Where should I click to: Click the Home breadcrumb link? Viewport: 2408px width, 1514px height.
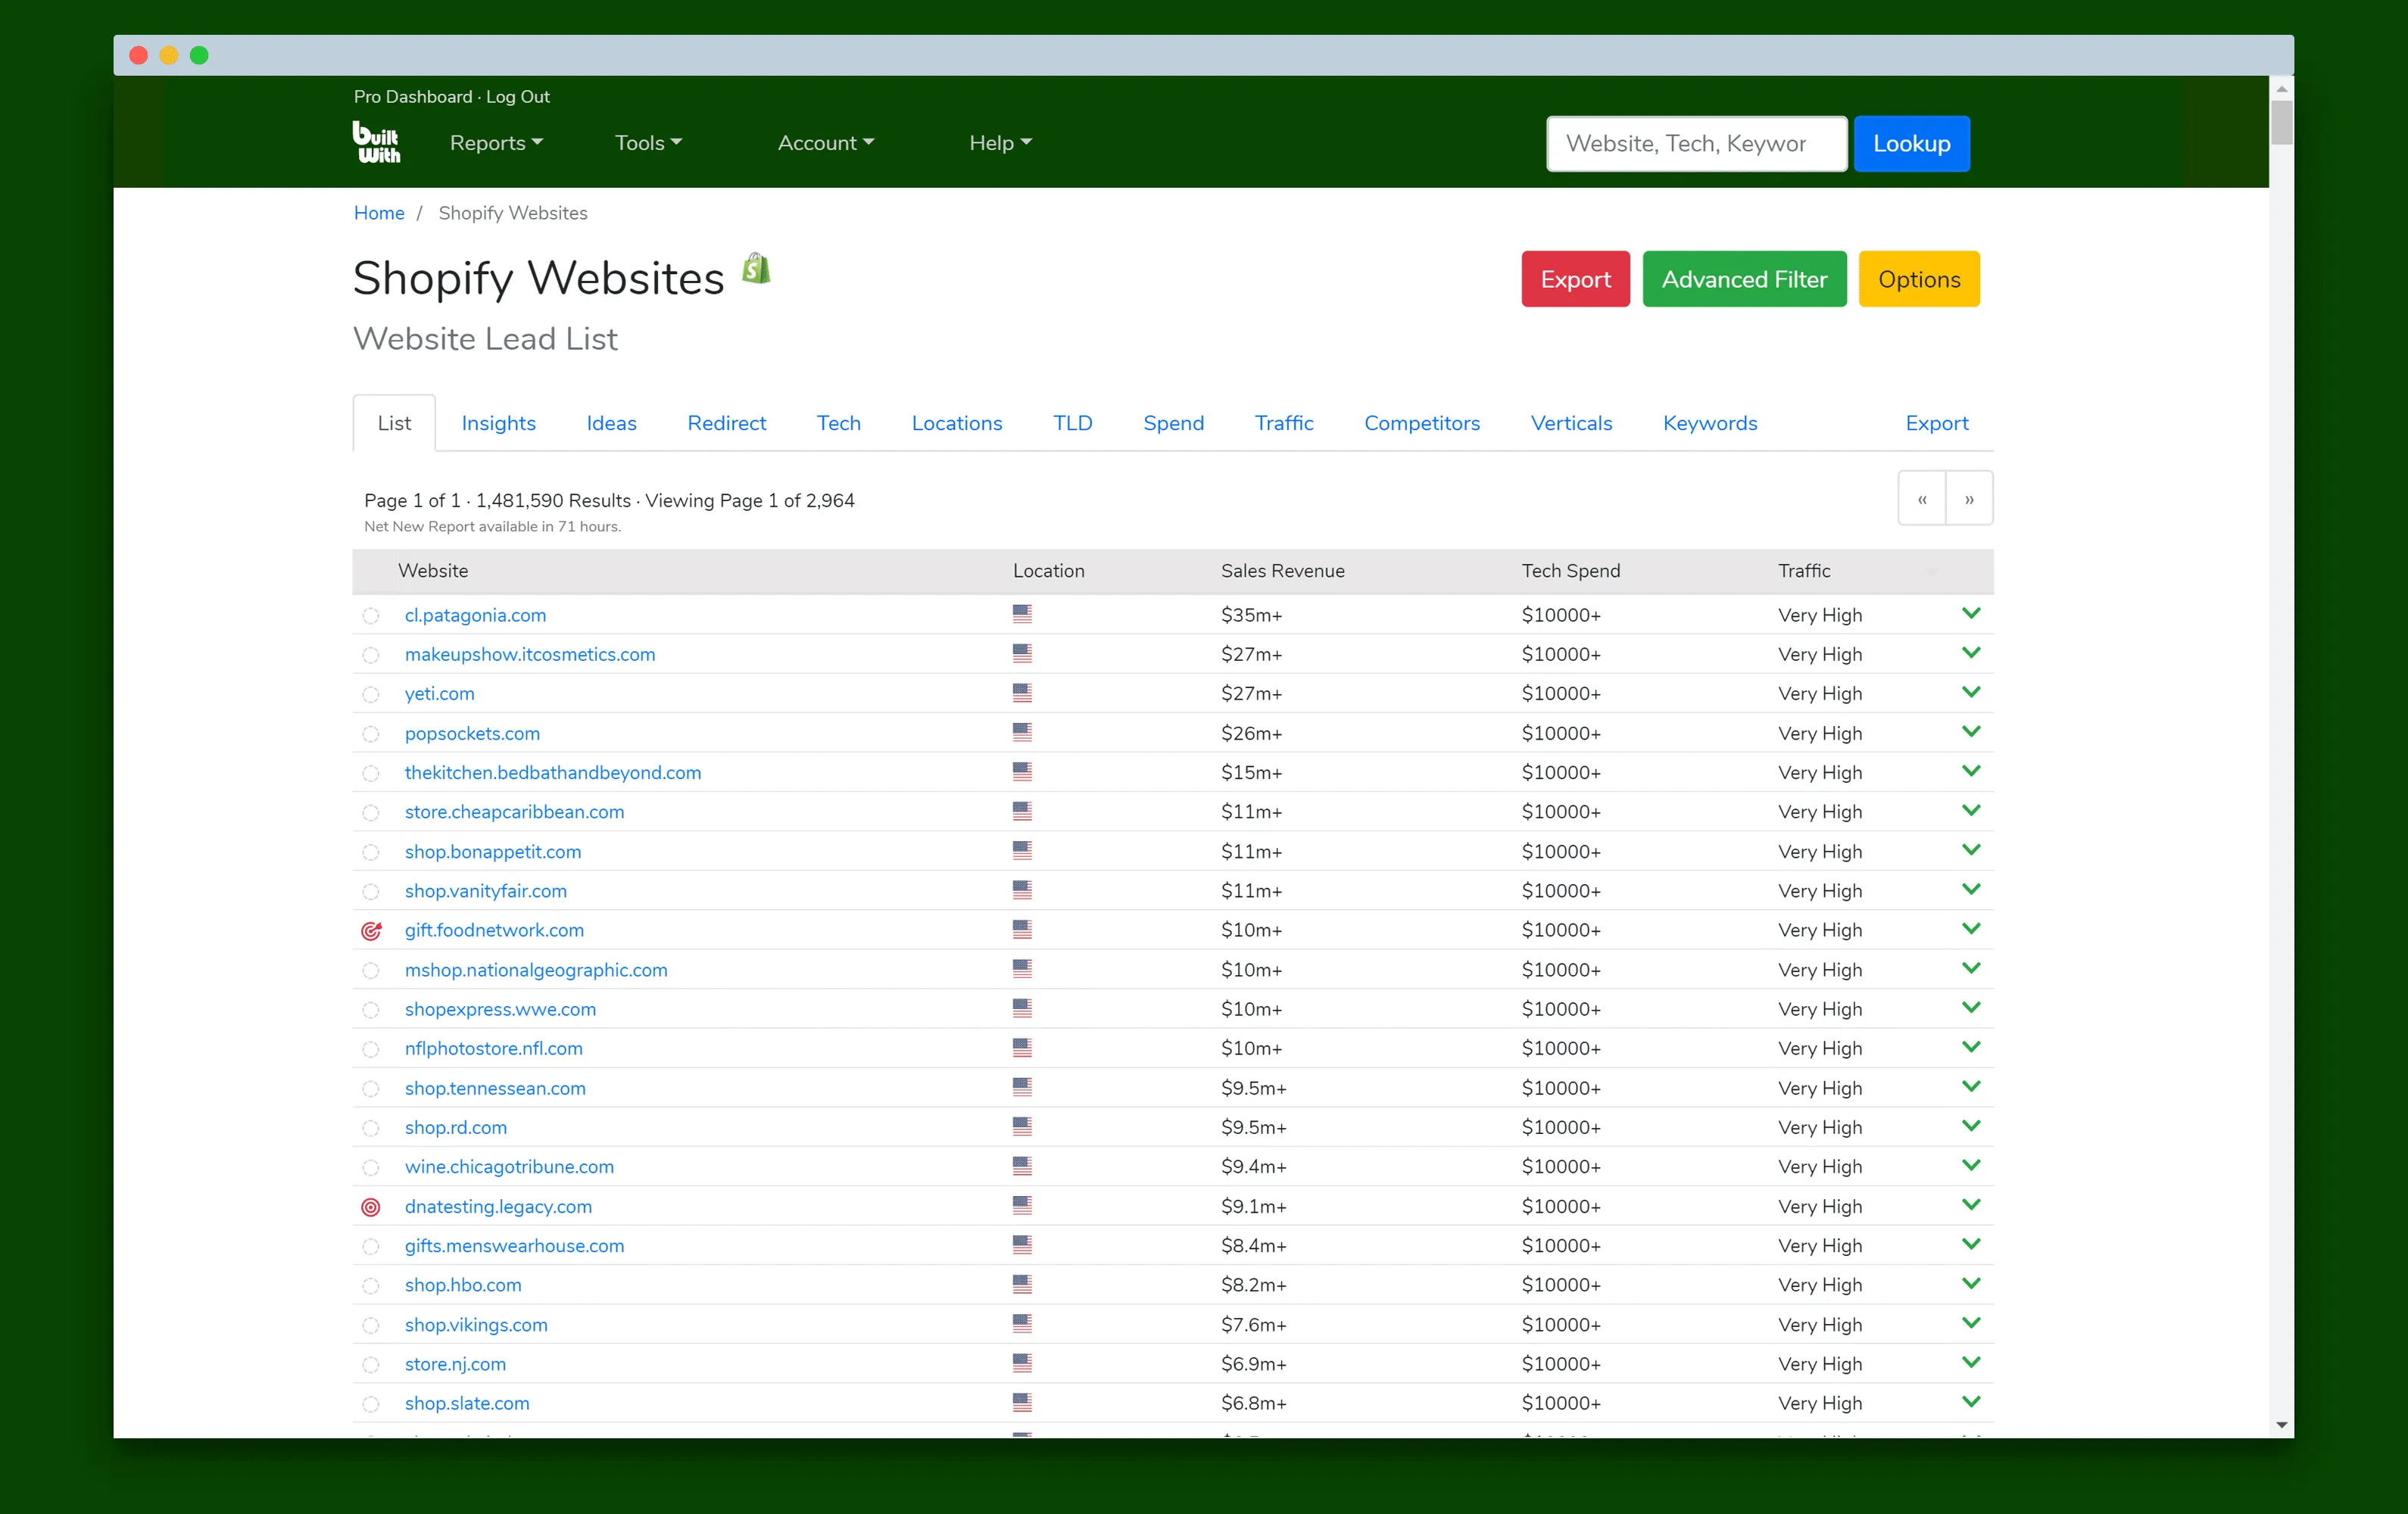coord(379,213)
